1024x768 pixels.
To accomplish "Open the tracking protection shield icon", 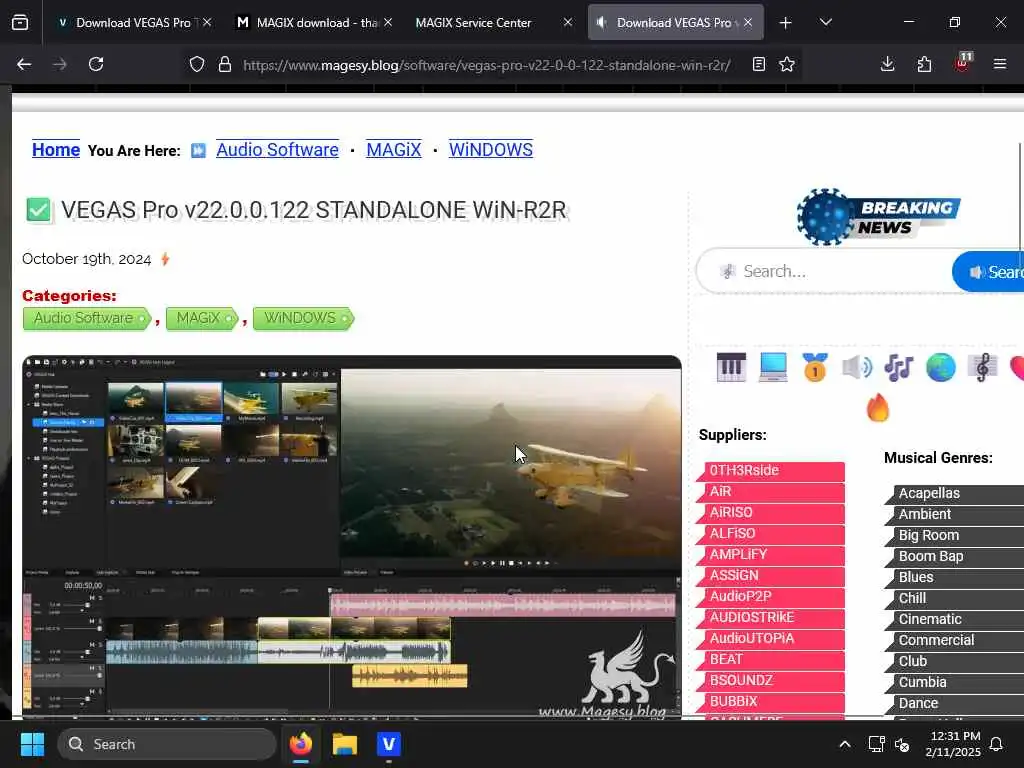I will (197, 64).
